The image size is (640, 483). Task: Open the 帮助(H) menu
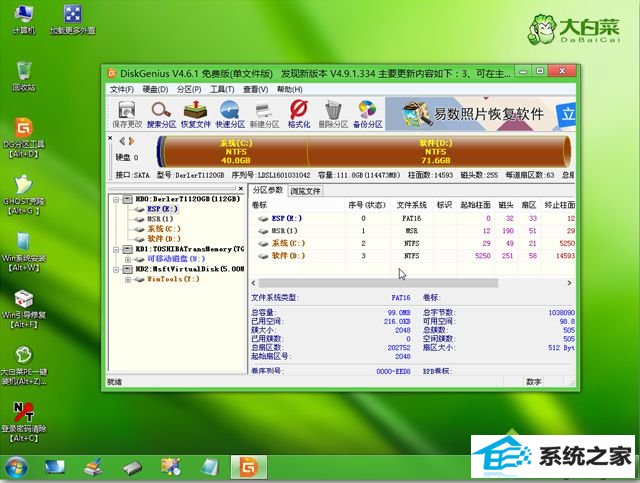289,89
